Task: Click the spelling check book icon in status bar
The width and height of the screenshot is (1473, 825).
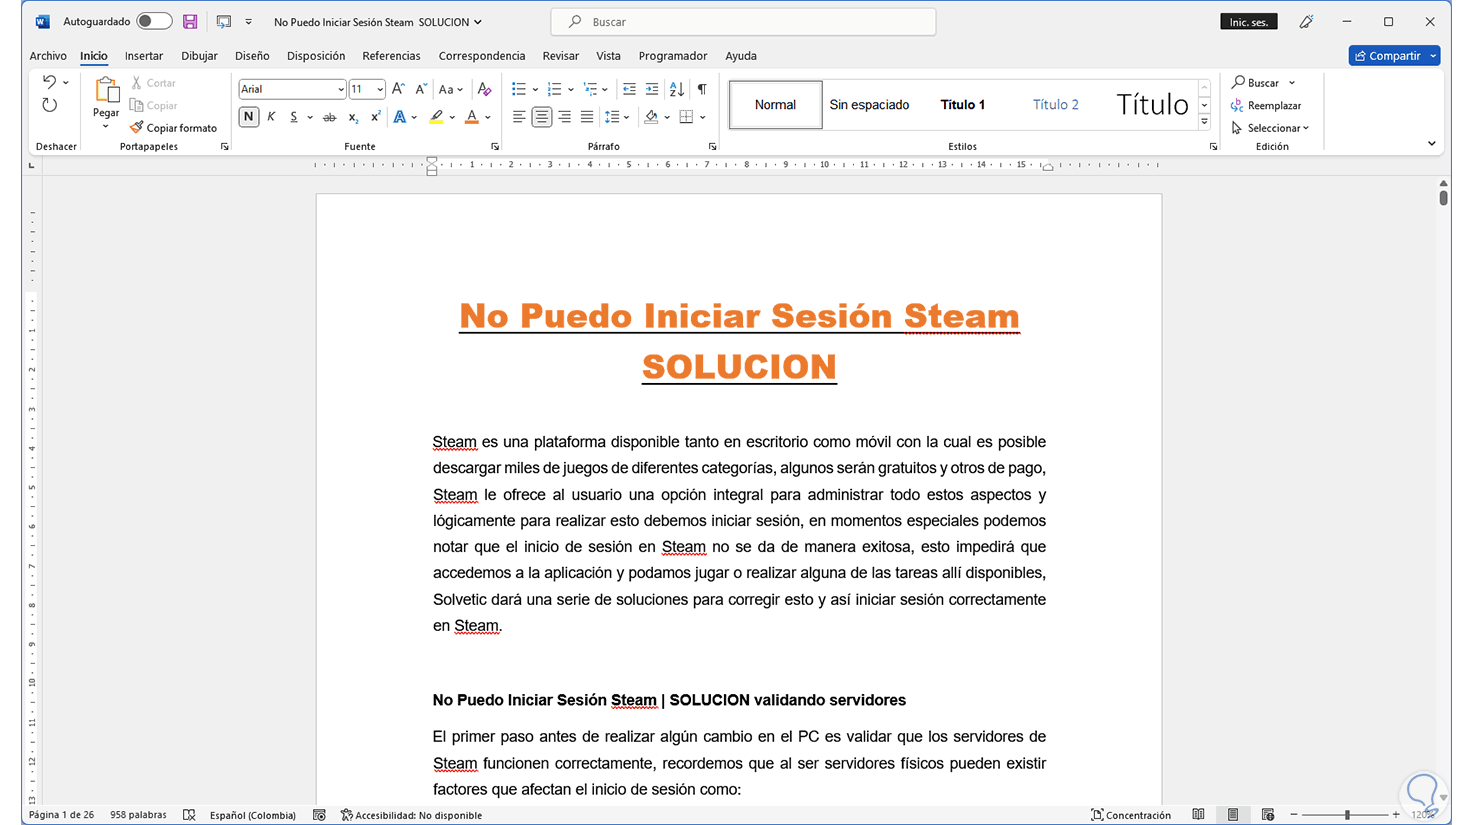Action: [189, 815]
